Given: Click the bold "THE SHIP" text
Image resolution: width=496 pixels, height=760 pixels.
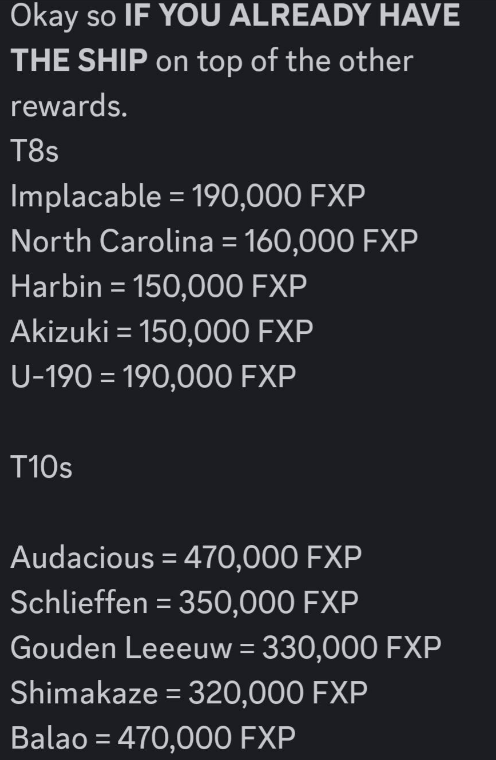Looking at the screenshot, I should tap(79, 61).
